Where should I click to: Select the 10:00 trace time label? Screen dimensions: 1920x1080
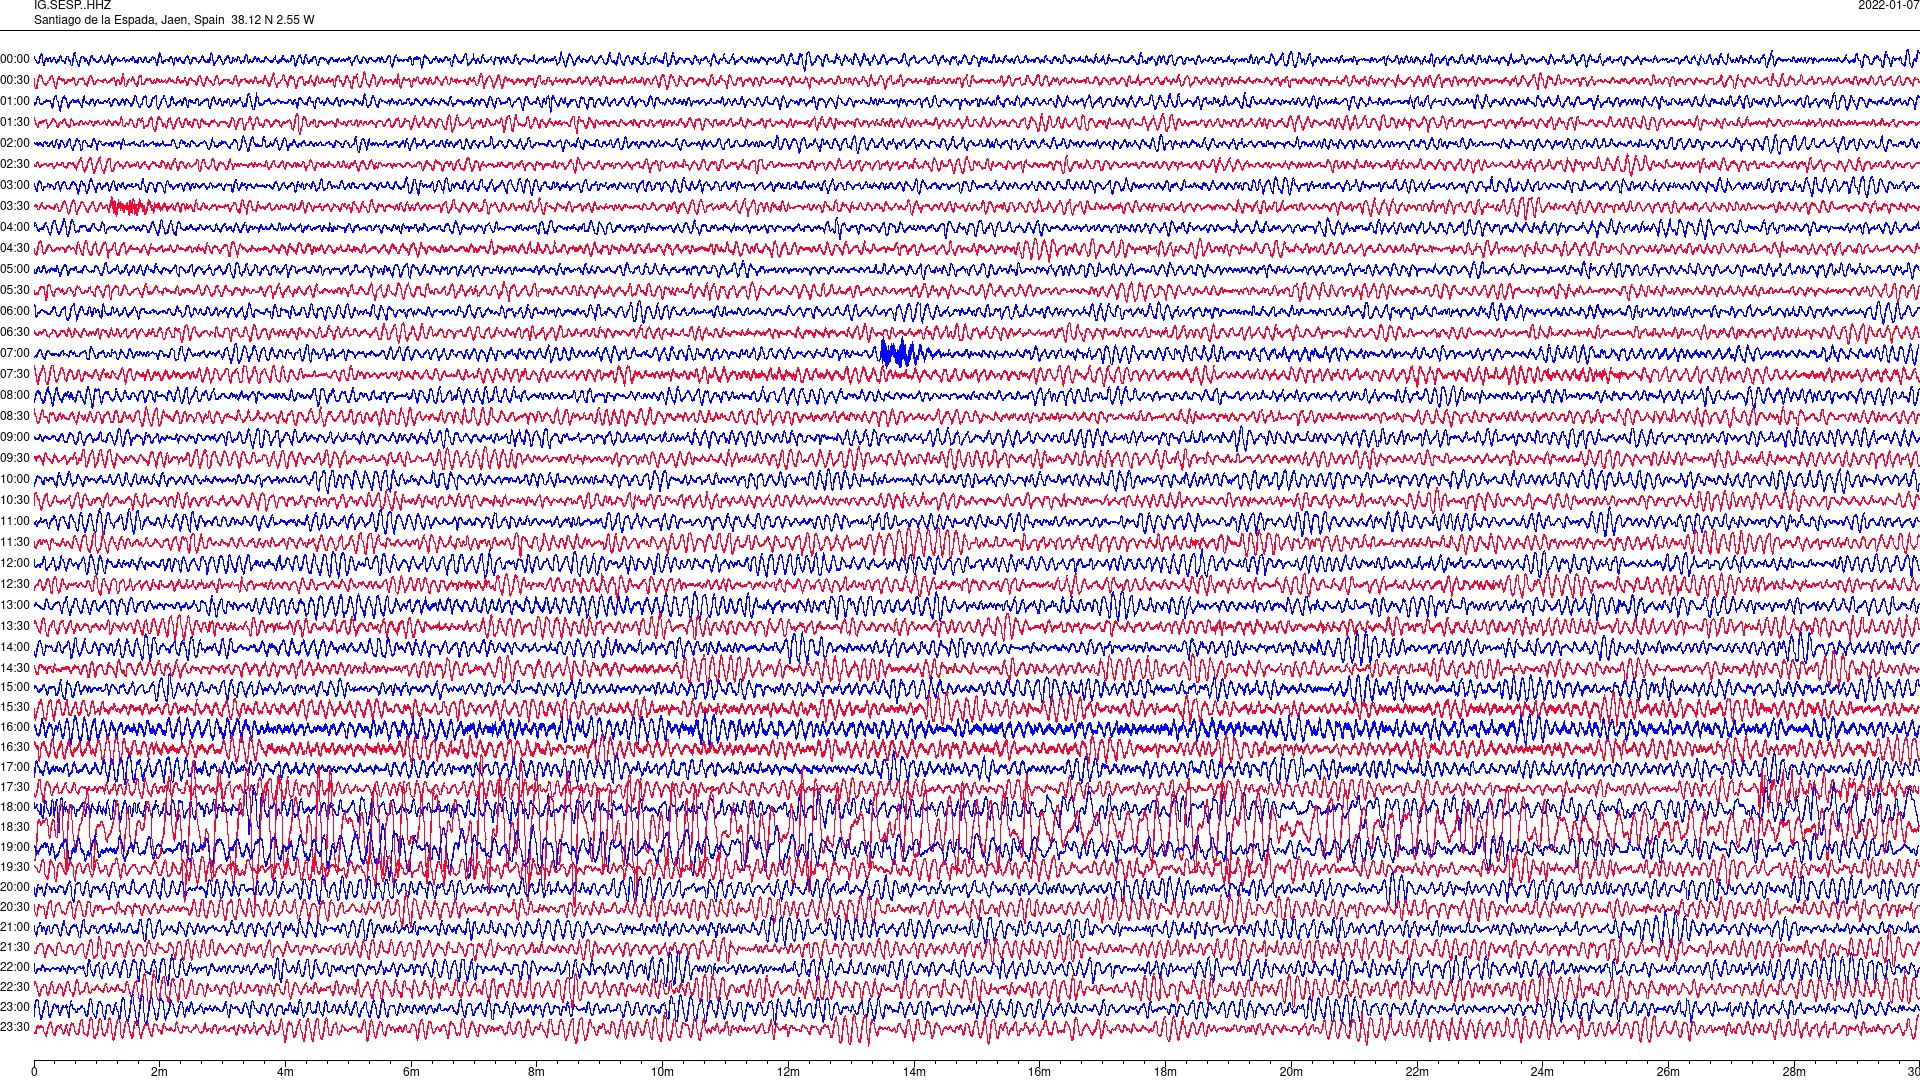(15, 479)
